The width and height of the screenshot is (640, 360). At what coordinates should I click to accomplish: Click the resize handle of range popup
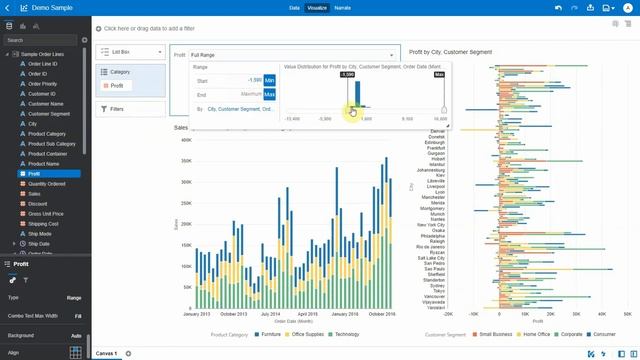click(448, 126)
